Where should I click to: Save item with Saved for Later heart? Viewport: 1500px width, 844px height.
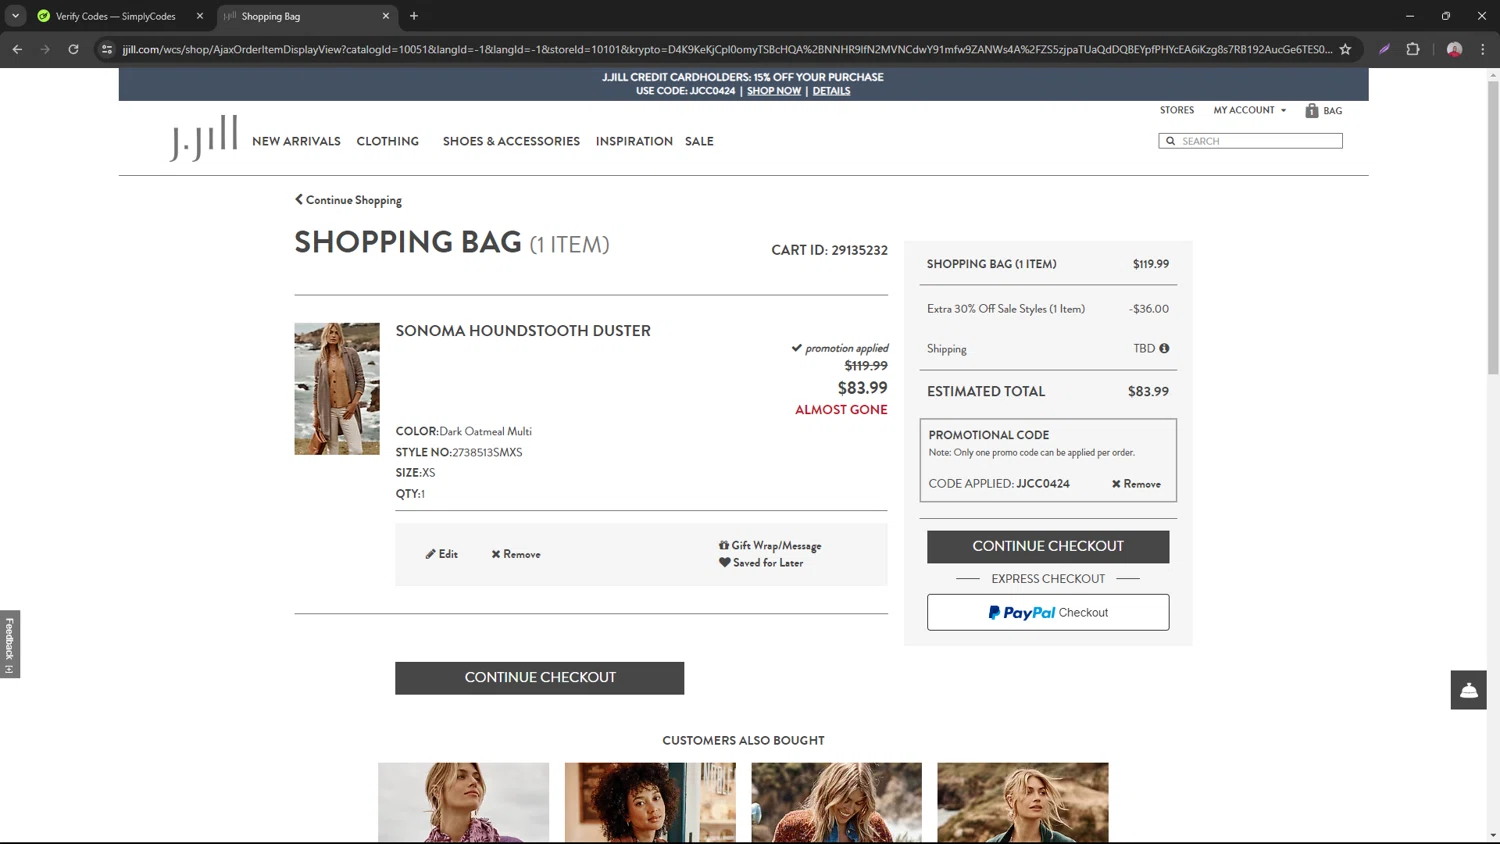(x=761, y=563)
